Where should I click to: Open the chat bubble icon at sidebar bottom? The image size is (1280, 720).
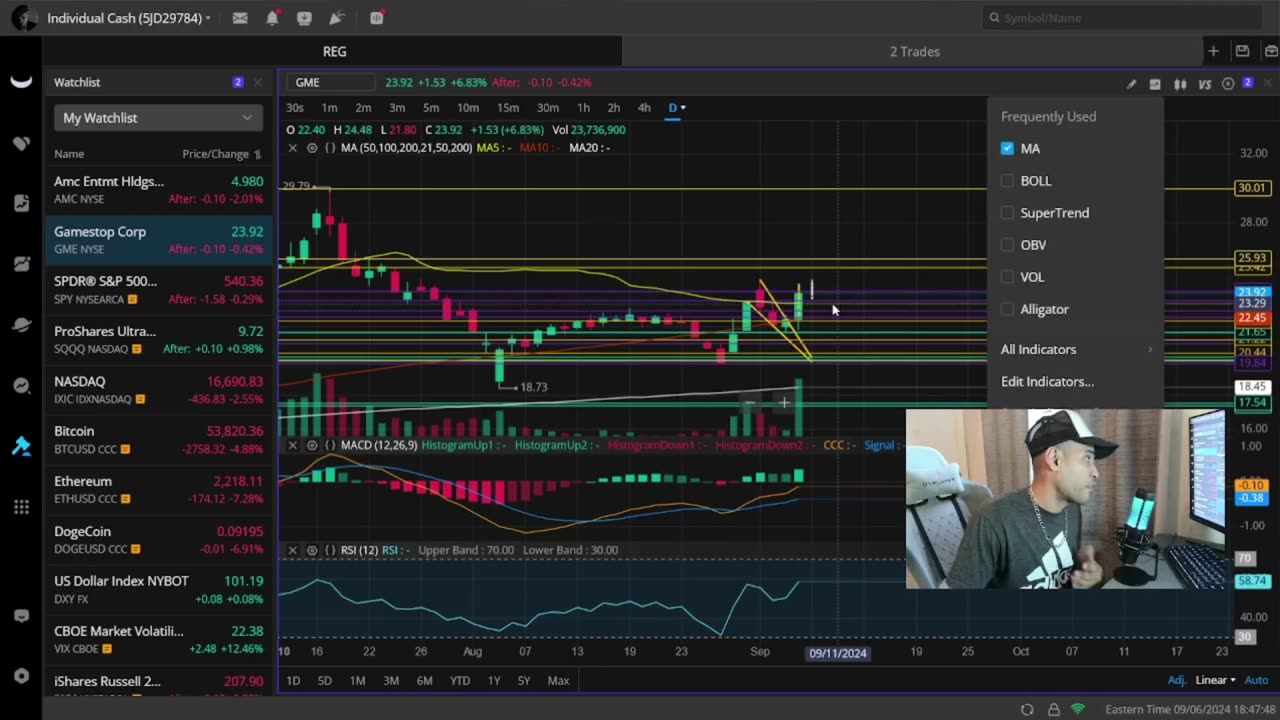click(21, 616)
